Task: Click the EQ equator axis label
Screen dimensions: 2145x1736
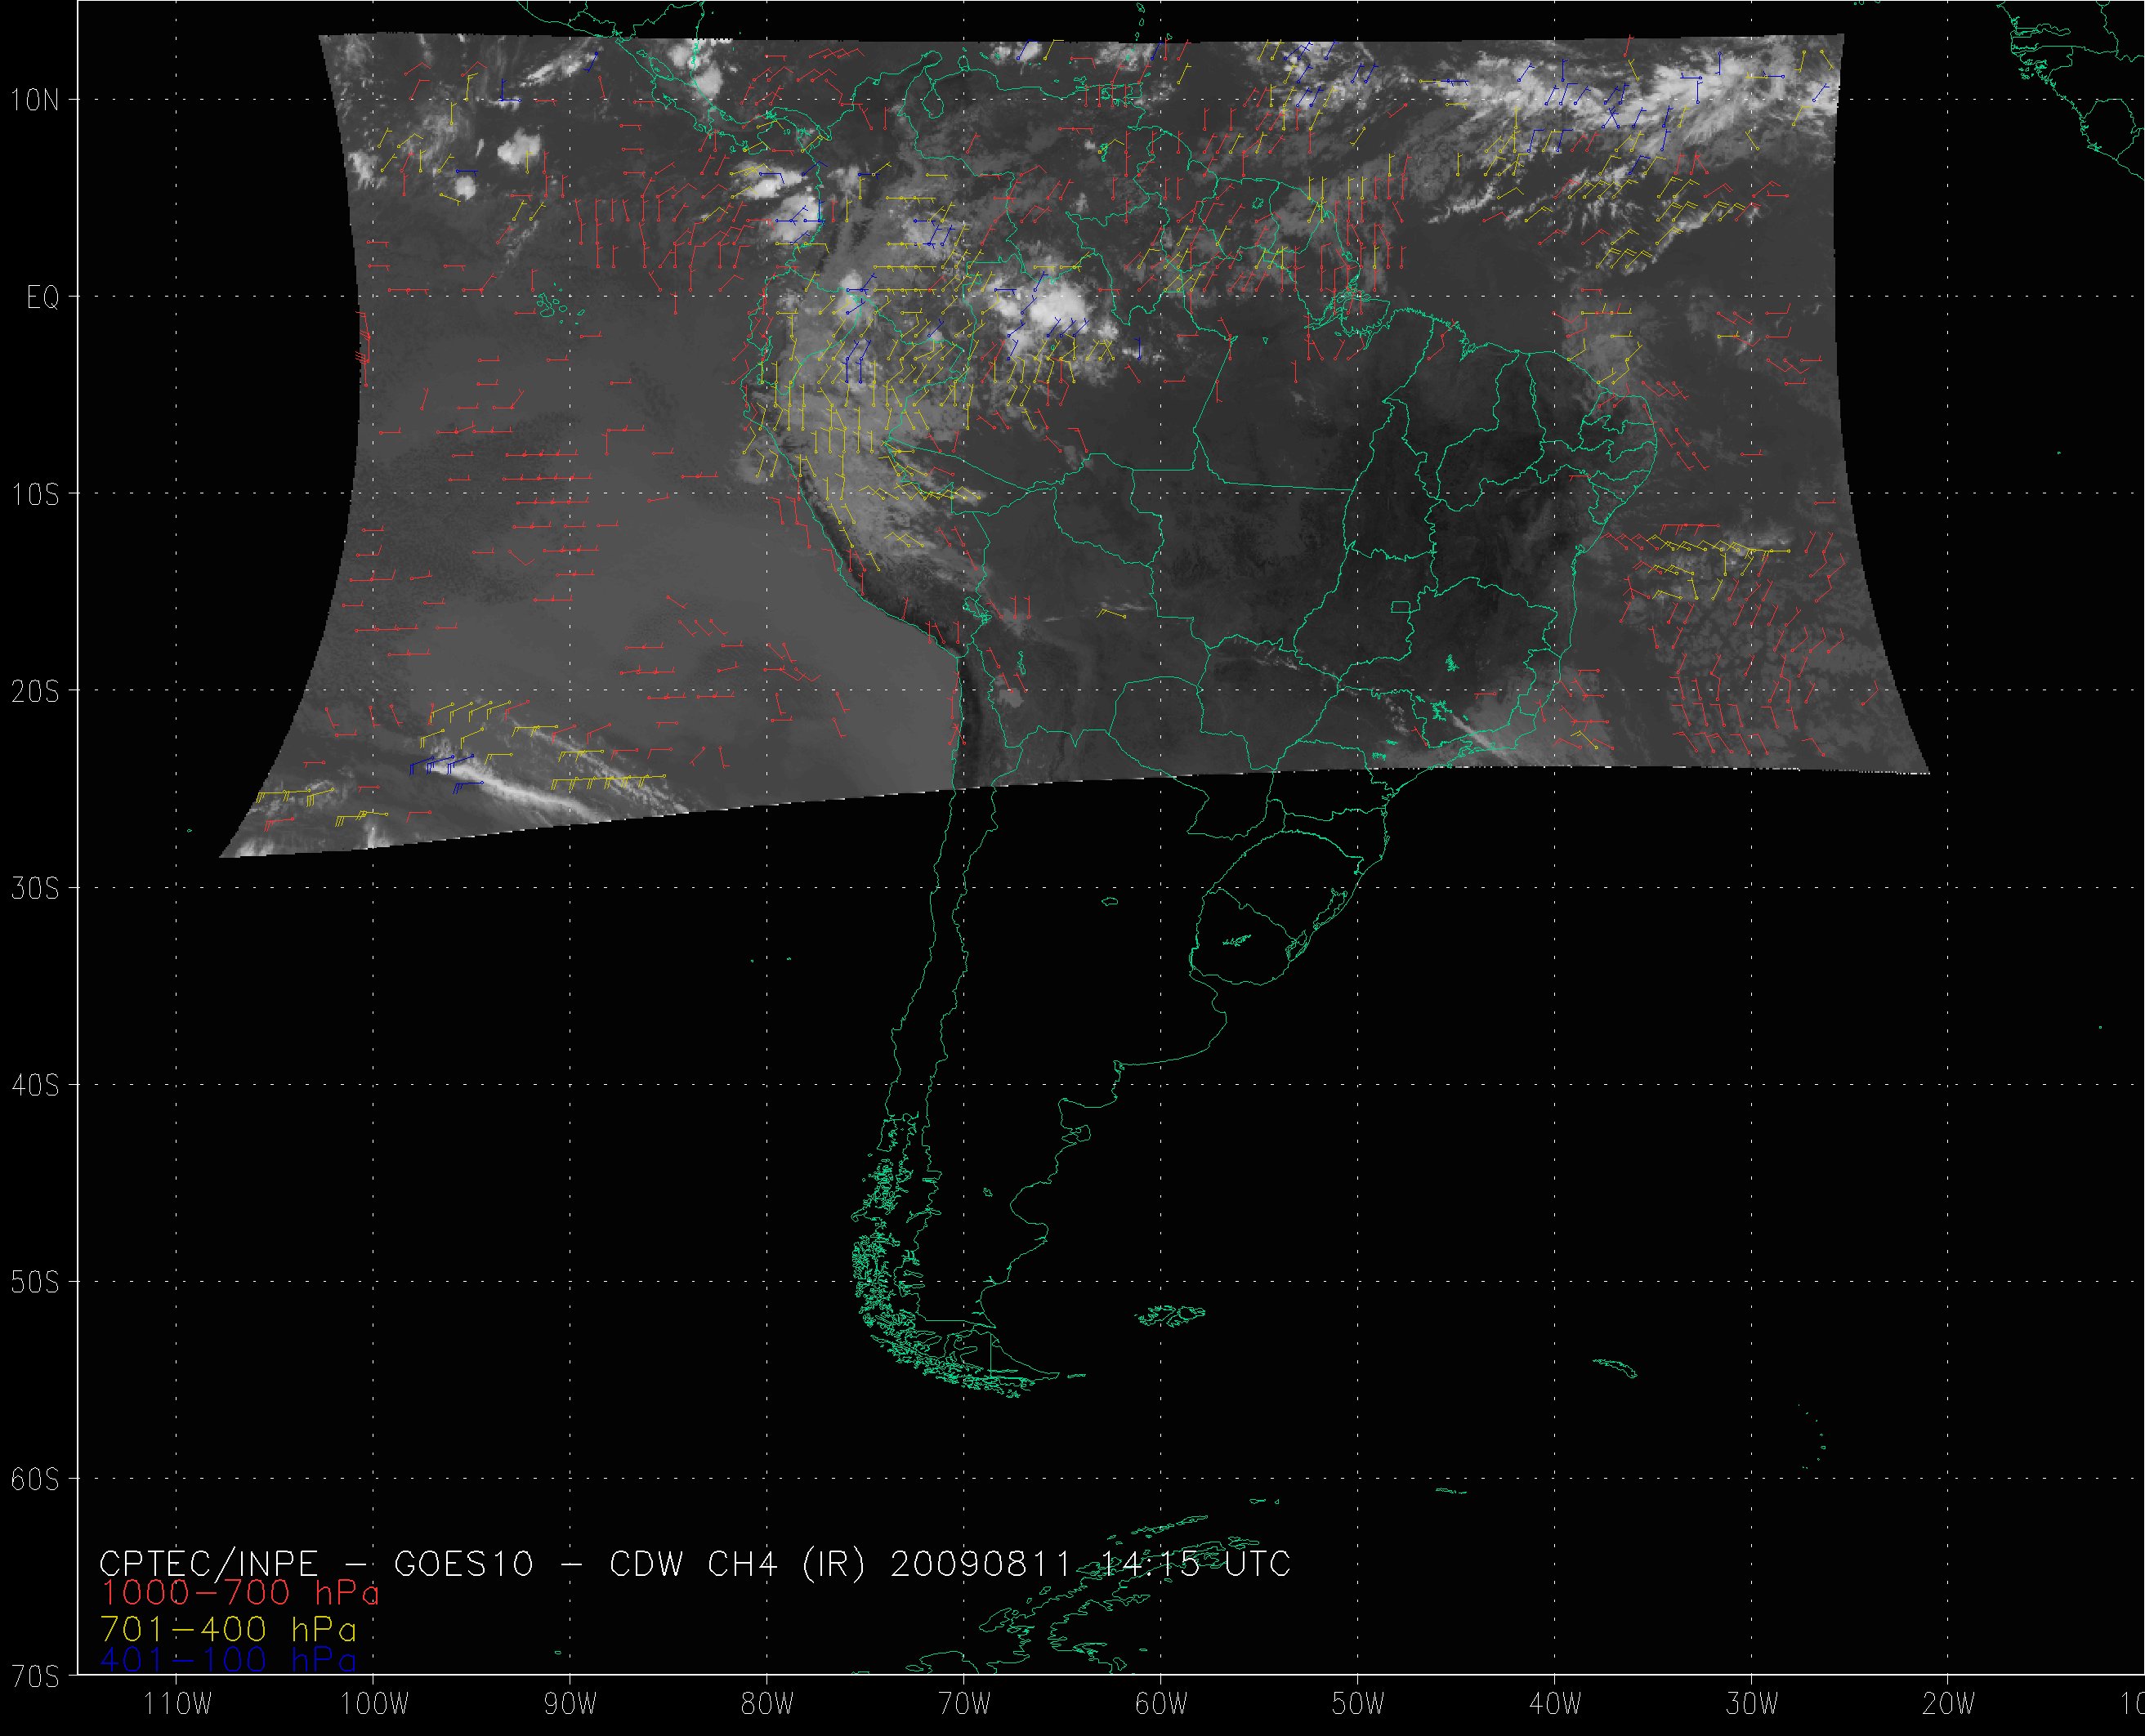Action: [42, 298]
